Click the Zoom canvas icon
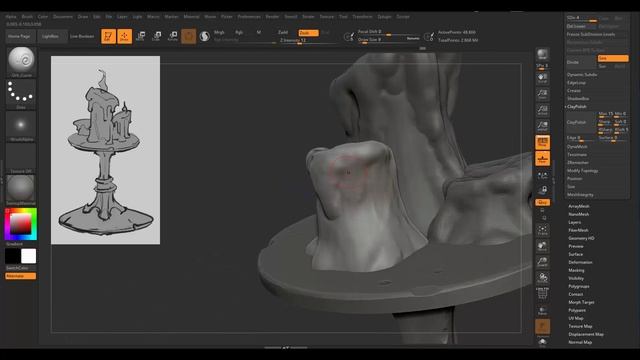This screenshot has width=640, height=360. click(542, 94)
